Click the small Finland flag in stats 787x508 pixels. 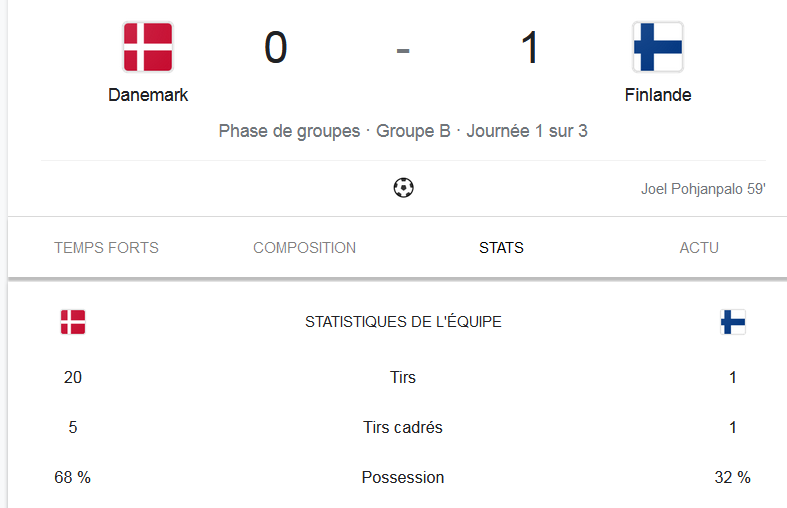(733, 322)
